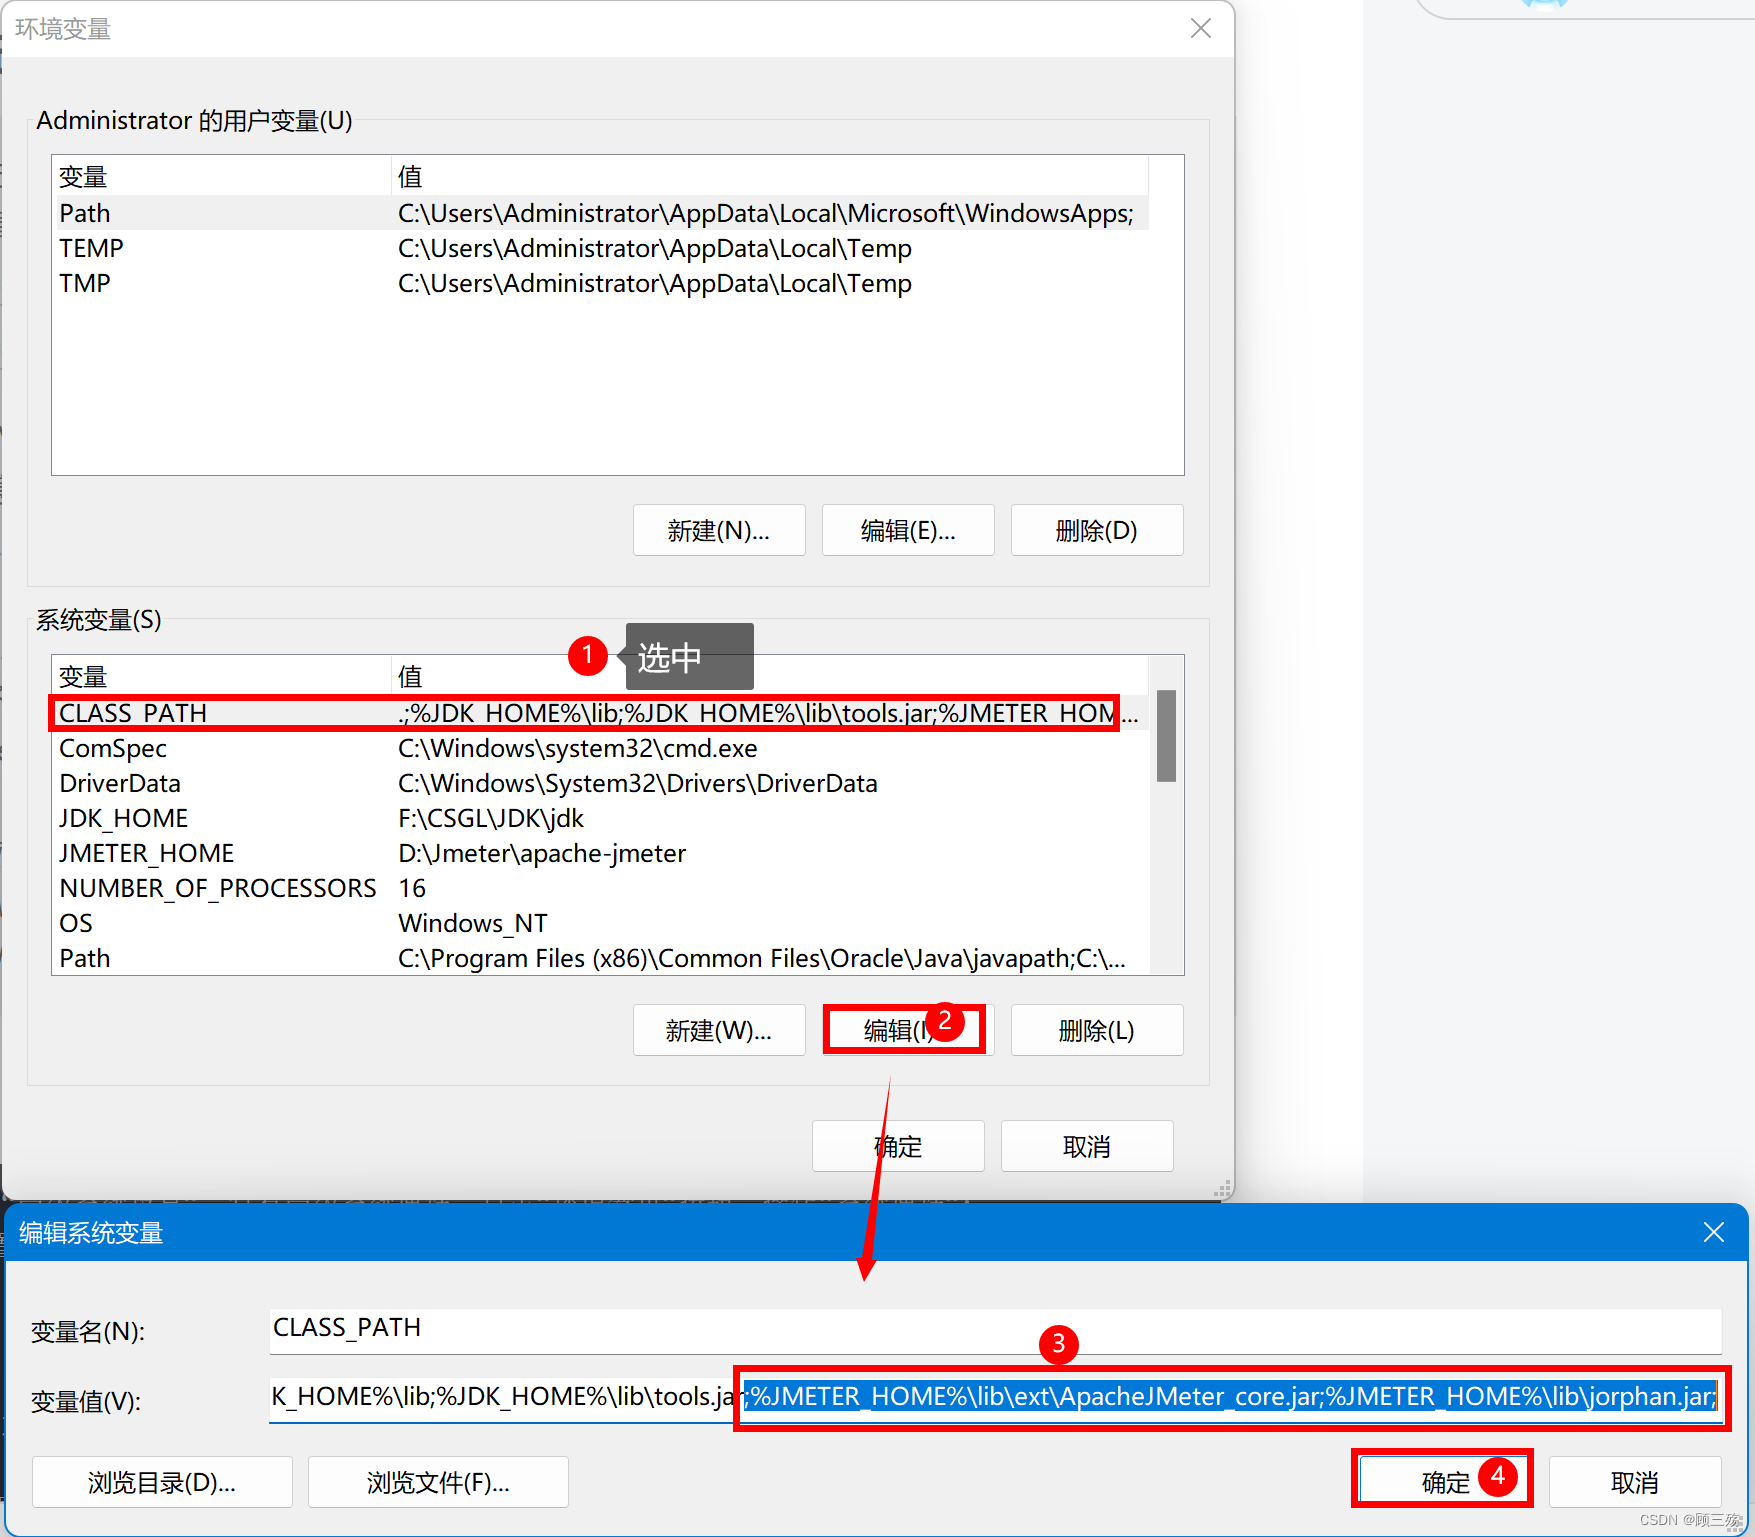Image resolution: width=1755 pixels, height=1537 pixels.
Task: Click 浏览文件(F)... button
Action: [438, 1482]
